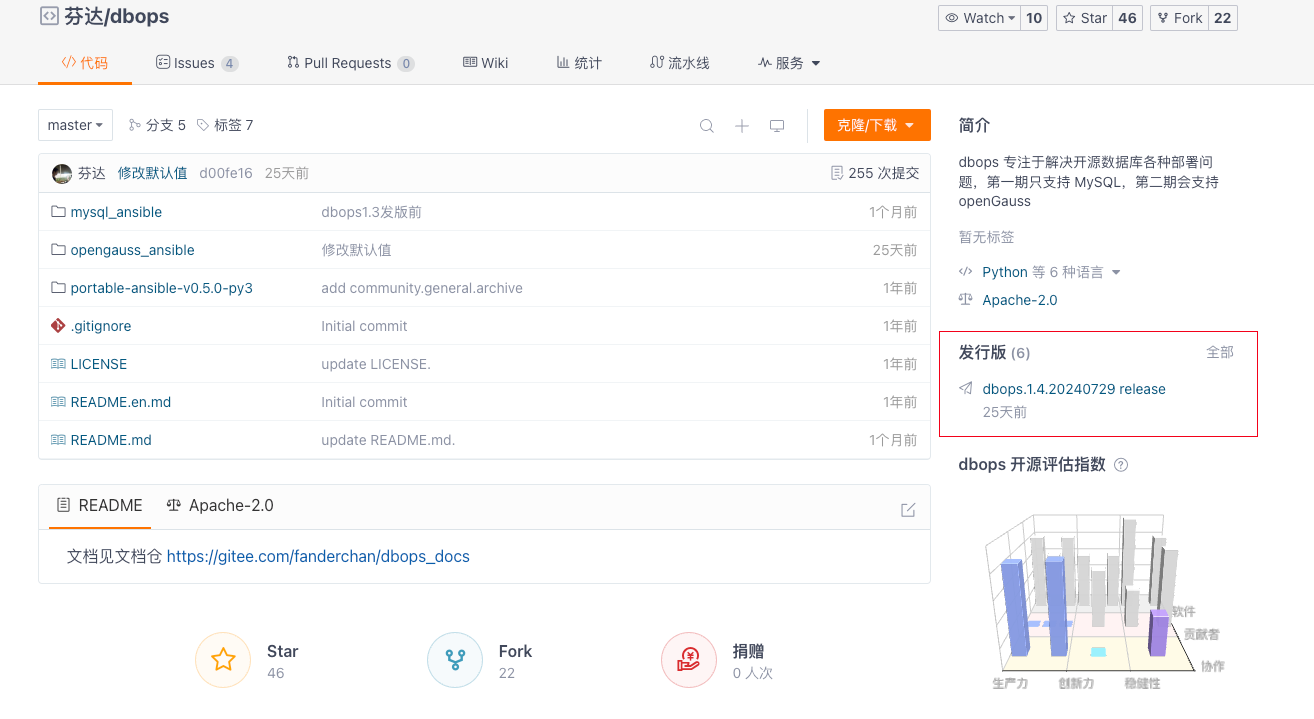Viewport: 1314px width, 719px height.
Task: Expand the 服务 menu
Action: click(789, 63)
